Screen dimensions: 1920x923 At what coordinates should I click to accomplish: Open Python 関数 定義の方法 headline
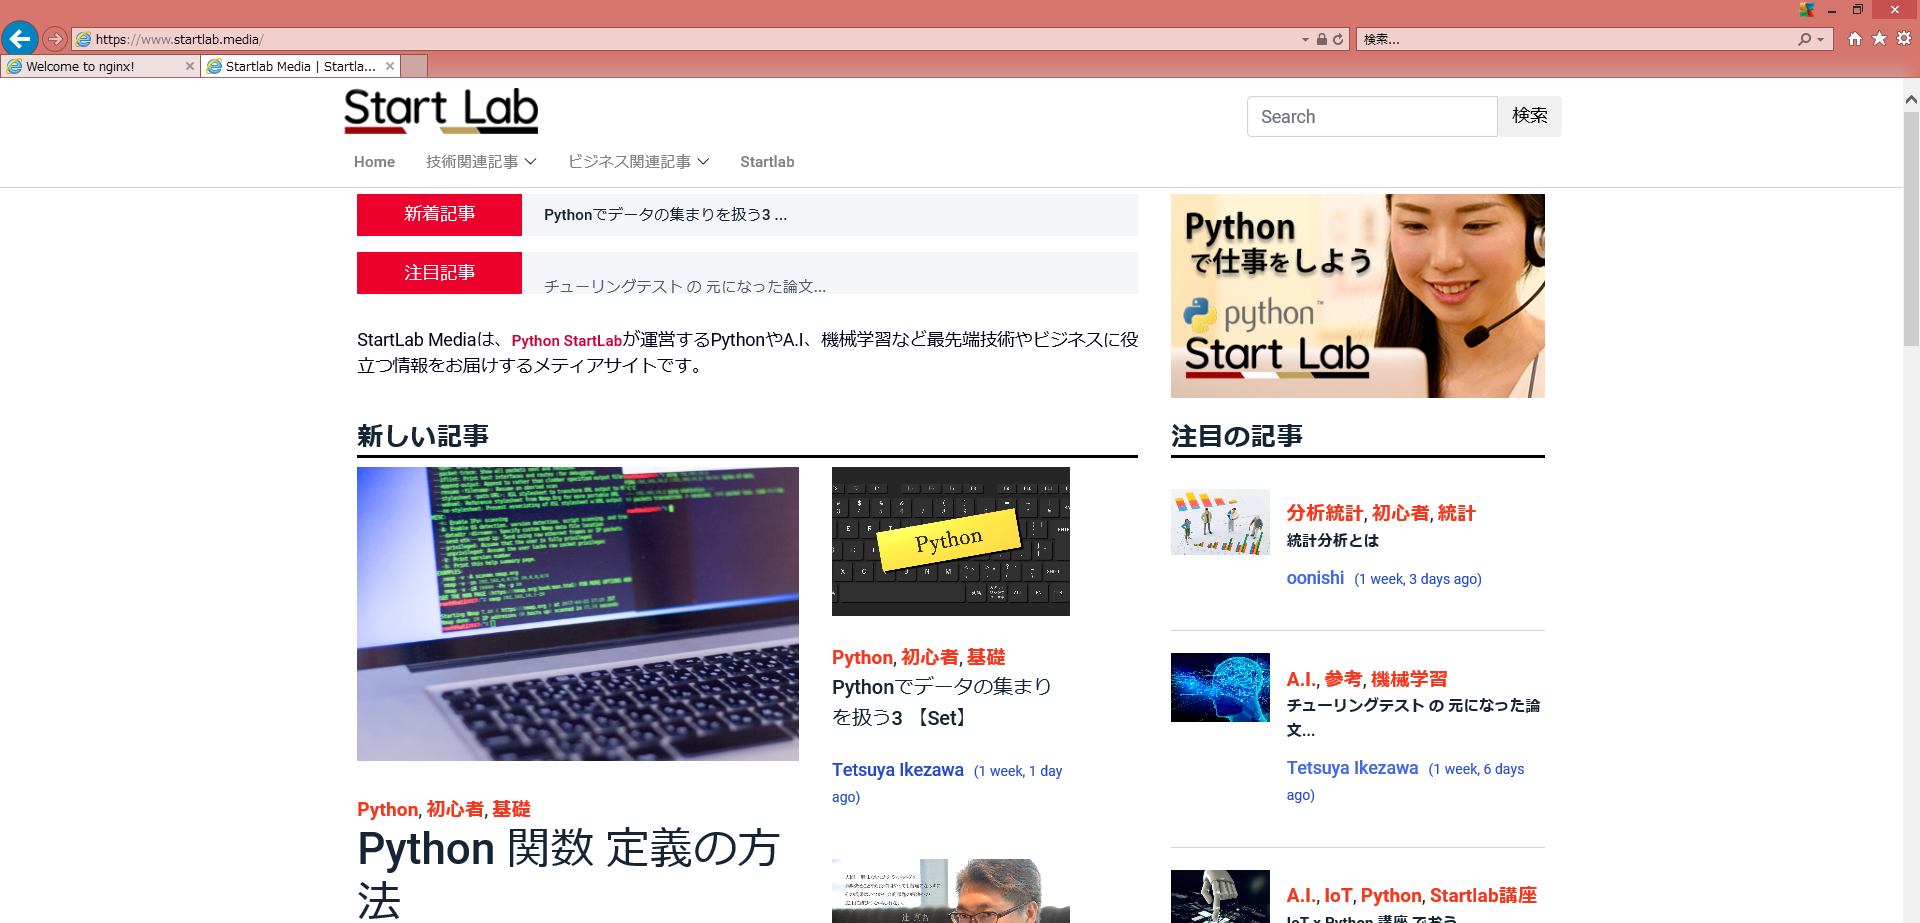(568, 873)
